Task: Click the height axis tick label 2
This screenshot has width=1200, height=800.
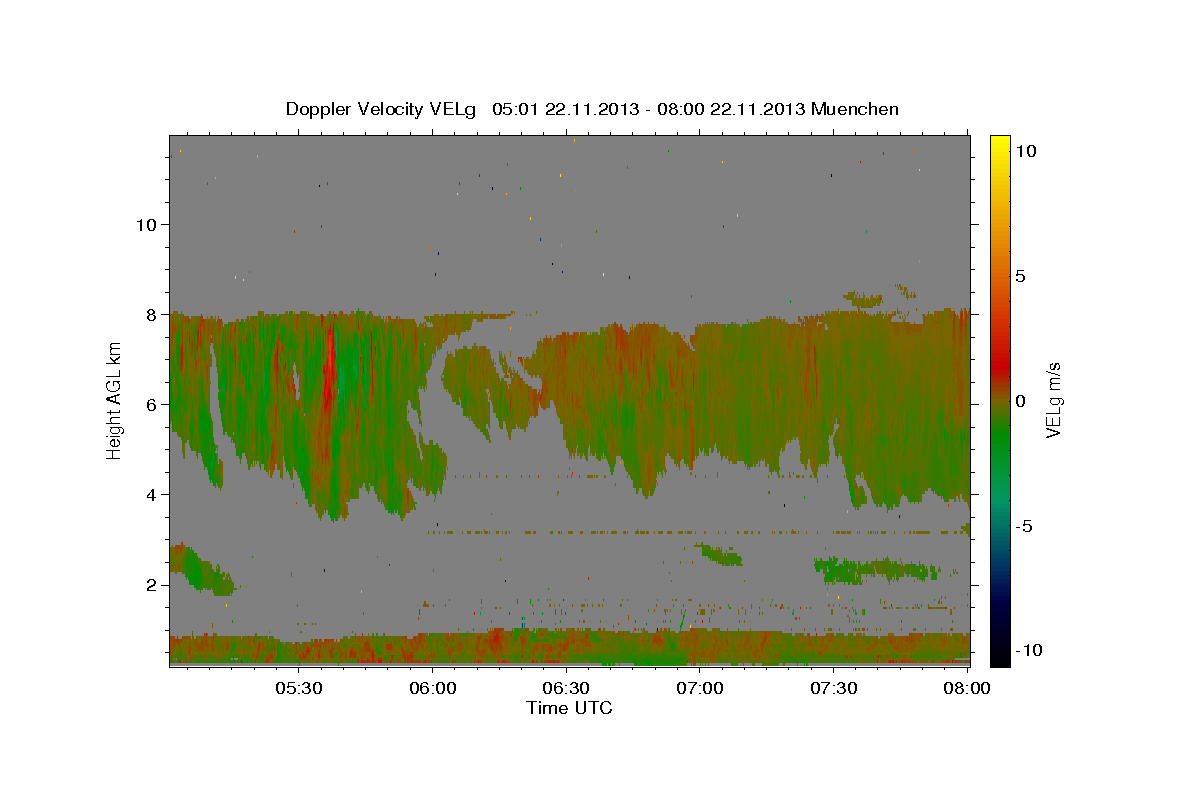Action: pos(152,585)
